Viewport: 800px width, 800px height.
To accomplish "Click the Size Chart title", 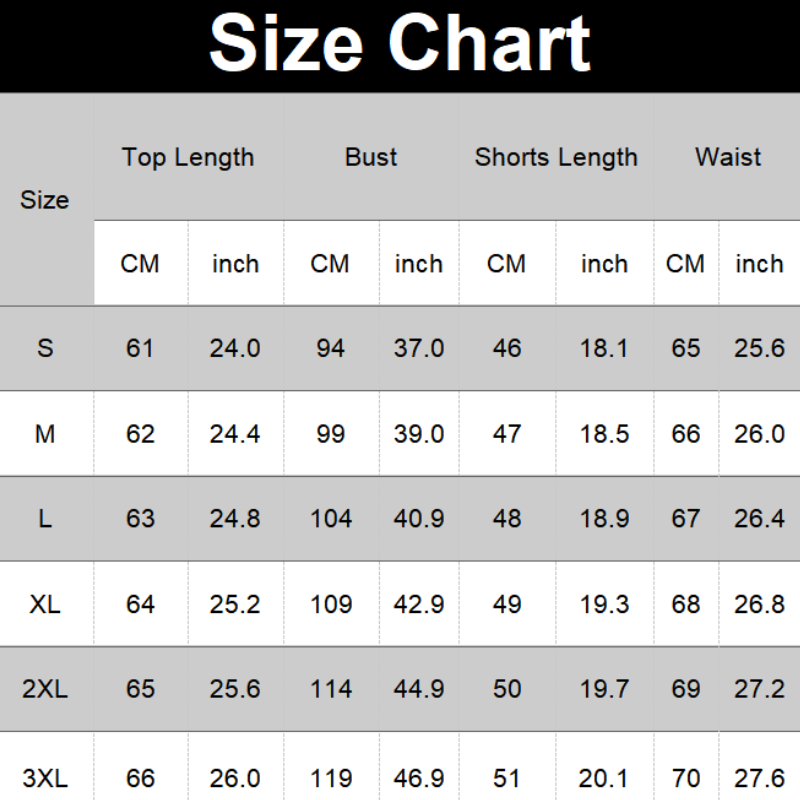I will [400, 44].
